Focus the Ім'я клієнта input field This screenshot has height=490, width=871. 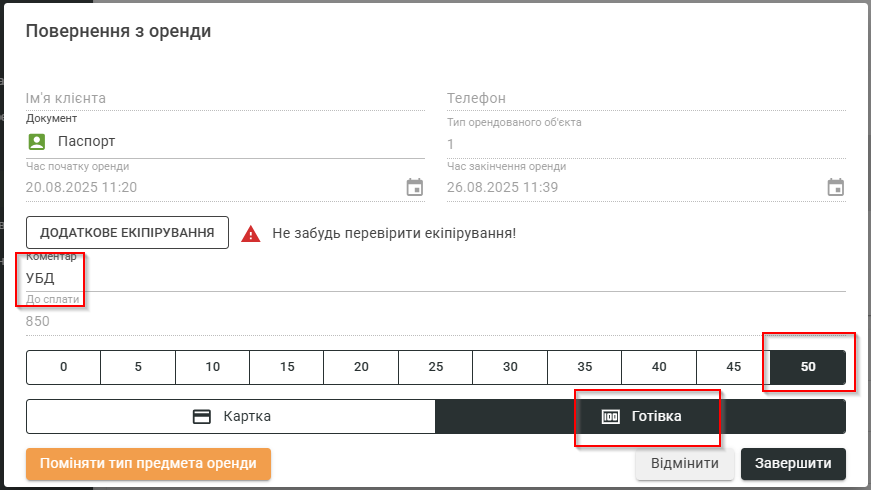tap(225, 98)
